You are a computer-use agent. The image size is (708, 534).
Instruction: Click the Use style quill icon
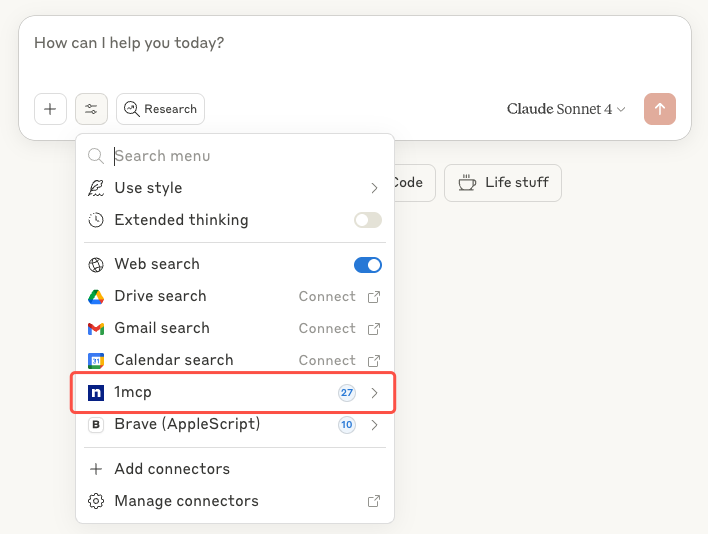tap(96, 188)
